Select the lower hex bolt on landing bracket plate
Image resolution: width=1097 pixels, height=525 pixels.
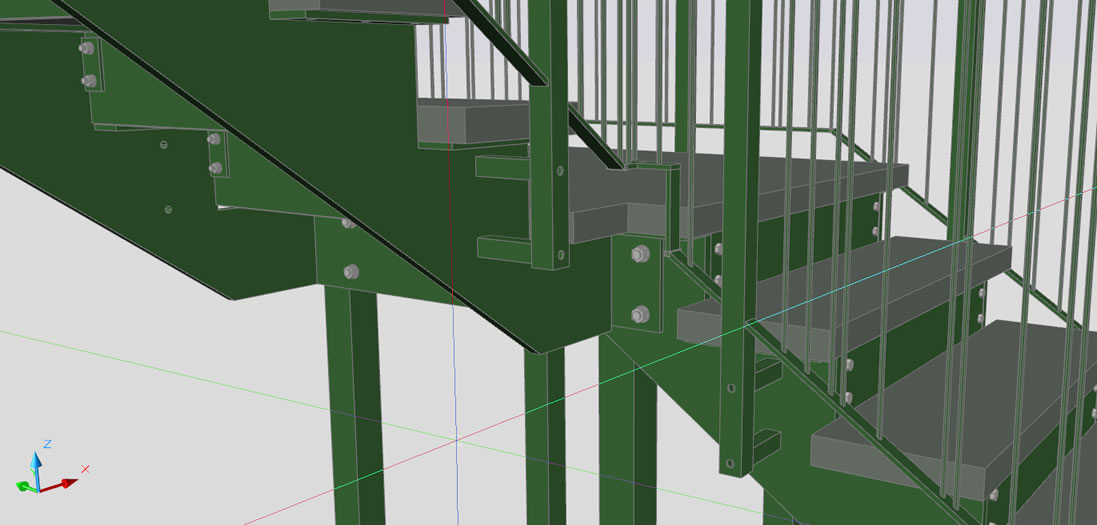pos(639,315)
